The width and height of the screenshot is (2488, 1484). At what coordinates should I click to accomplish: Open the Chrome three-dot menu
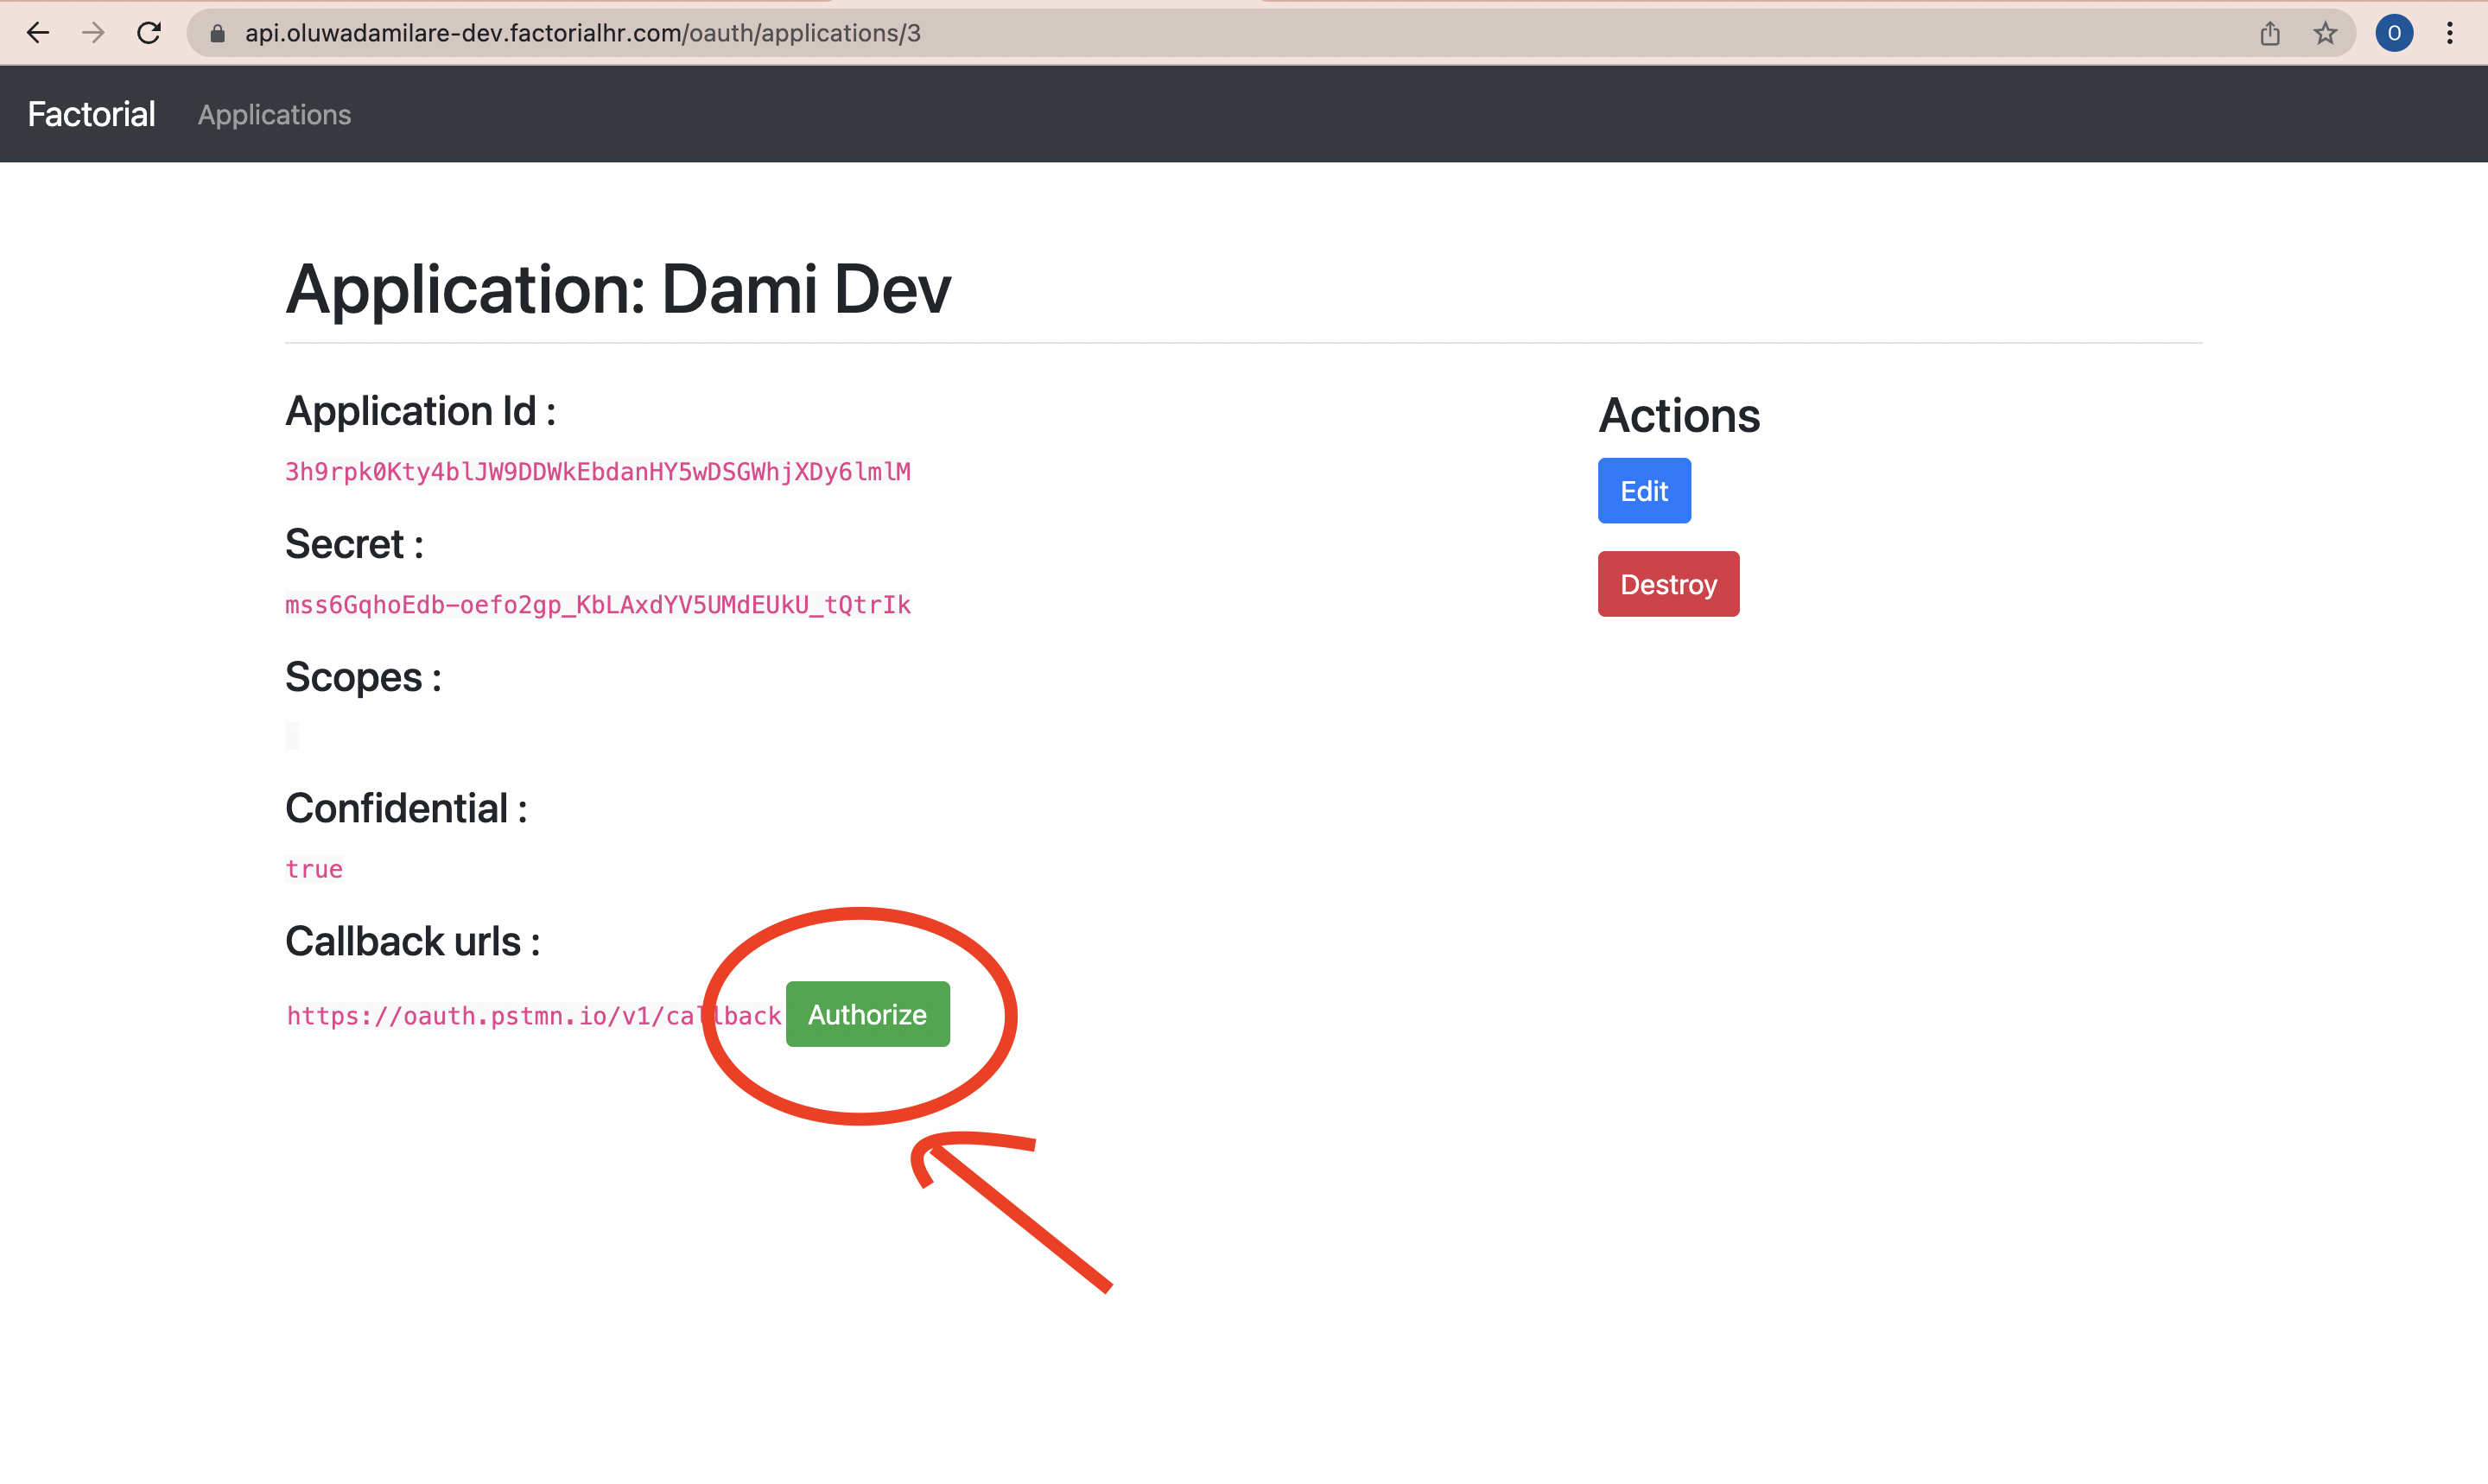[2450, 34]
